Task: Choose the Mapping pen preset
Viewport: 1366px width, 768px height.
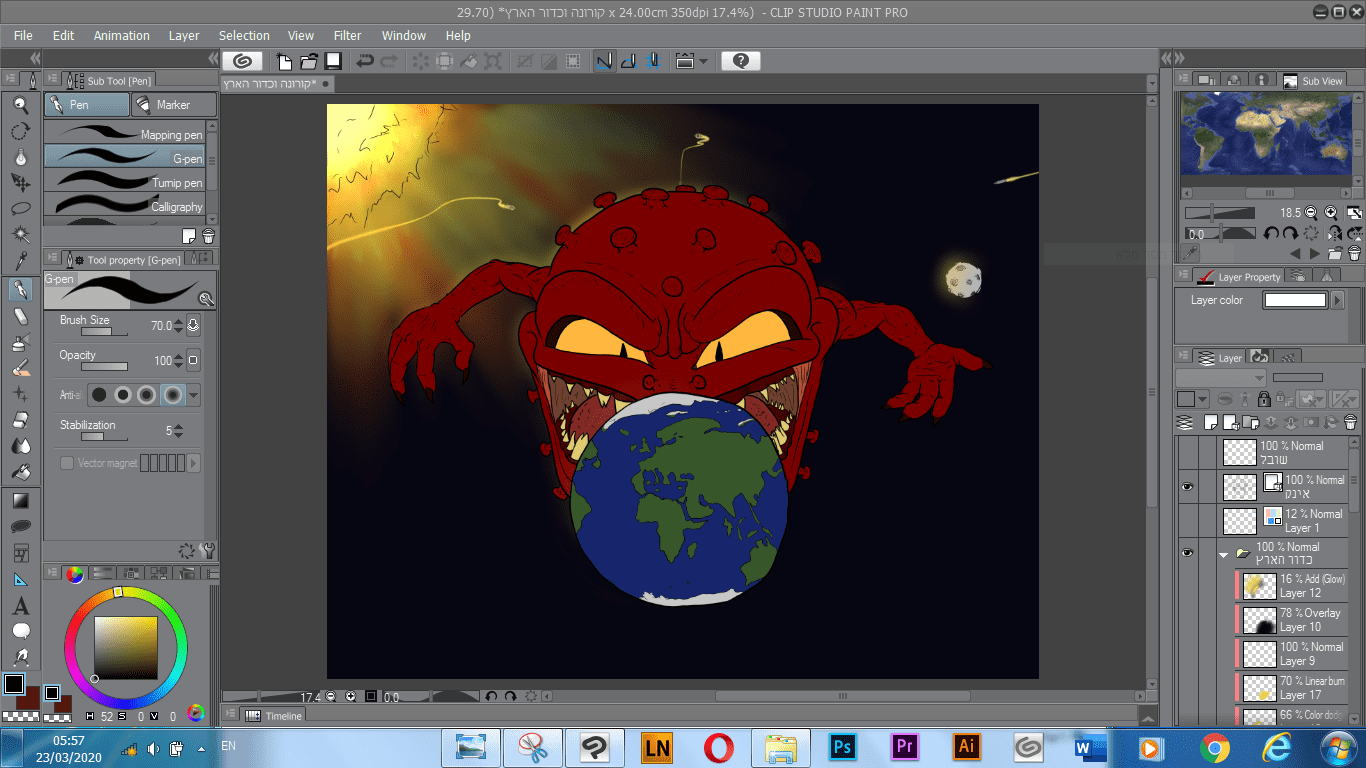Action: pos(130,134)
